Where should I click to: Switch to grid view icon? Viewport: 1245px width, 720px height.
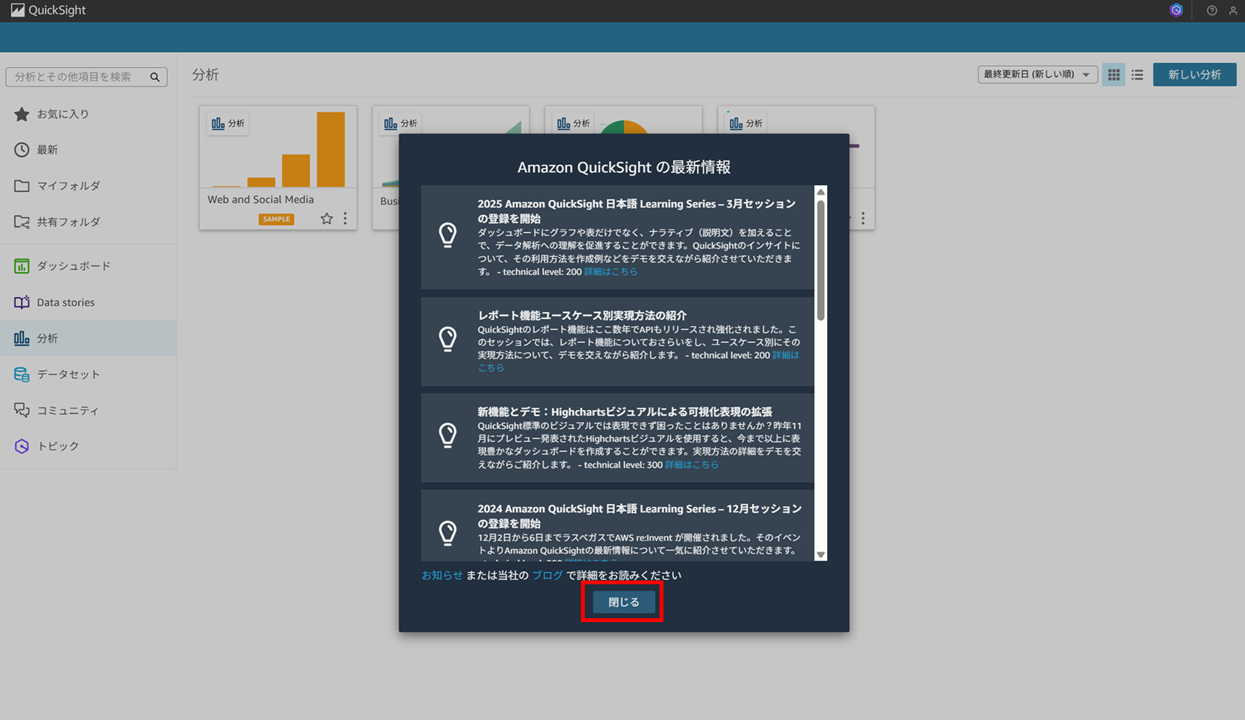pyautogui.click(x=1113, y=75)
